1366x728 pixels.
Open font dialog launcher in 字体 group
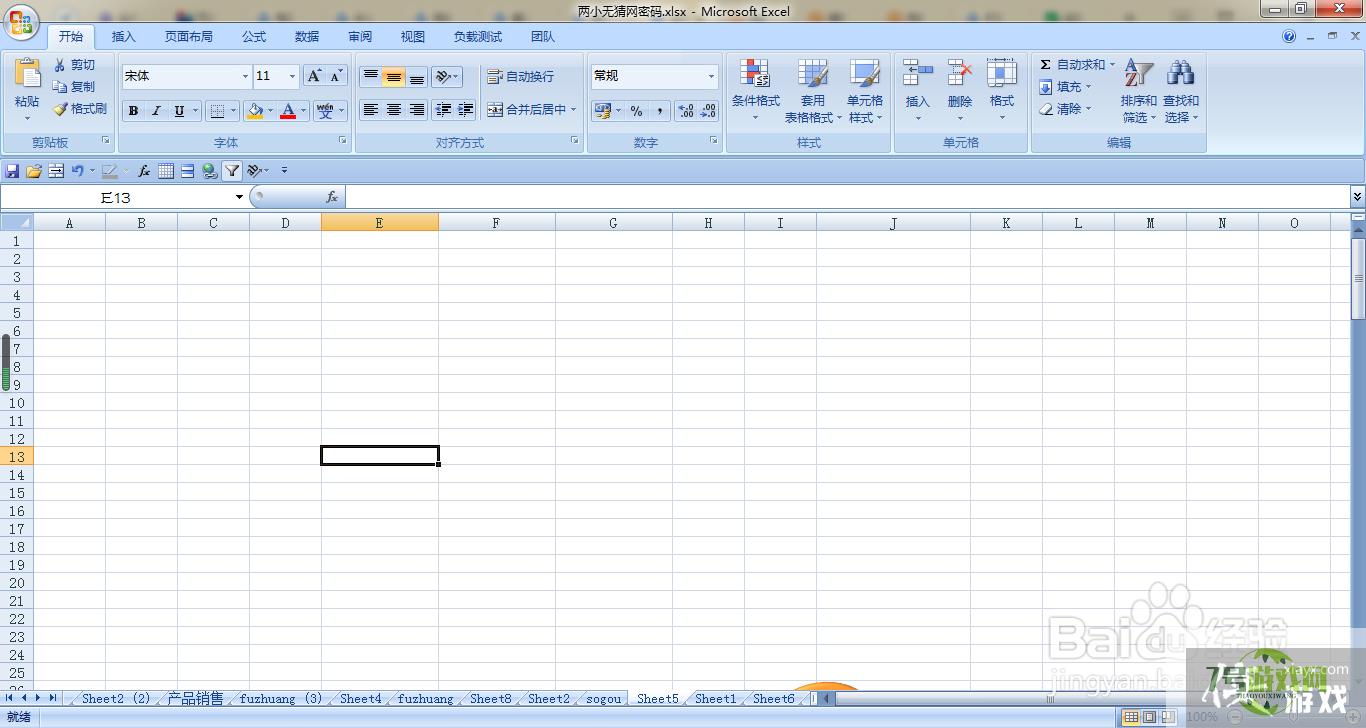pos(343,141)
